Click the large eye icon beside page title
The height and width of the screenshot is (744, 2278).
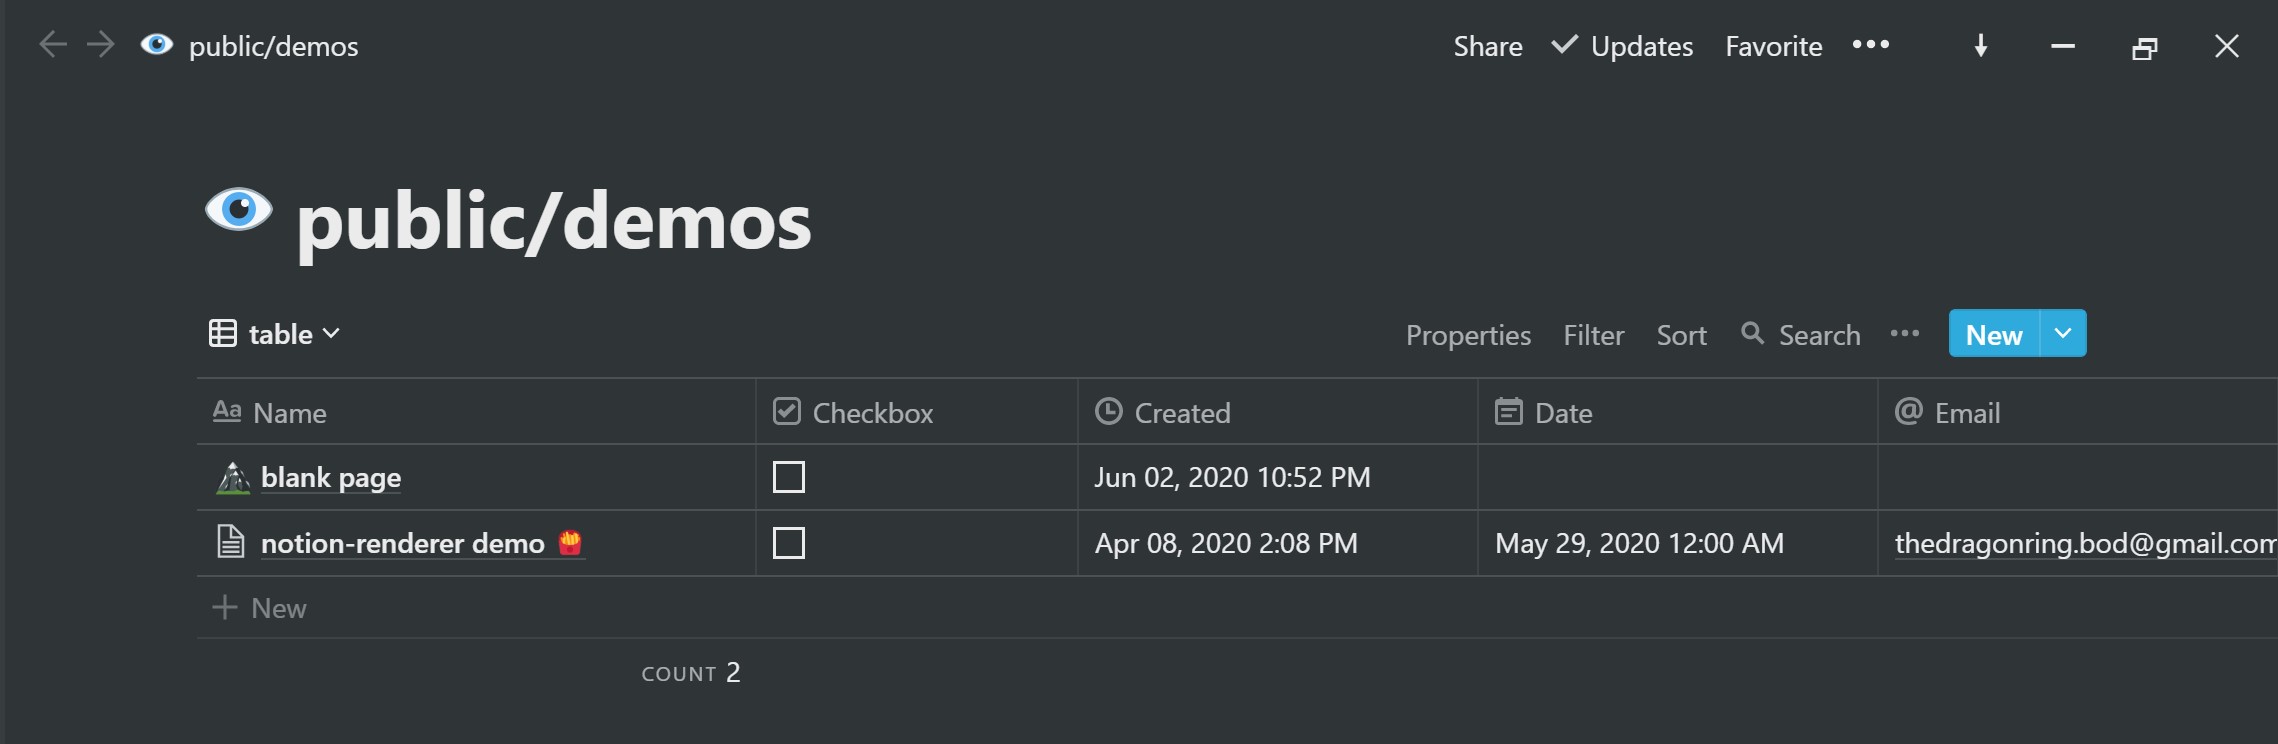[239, 209]
